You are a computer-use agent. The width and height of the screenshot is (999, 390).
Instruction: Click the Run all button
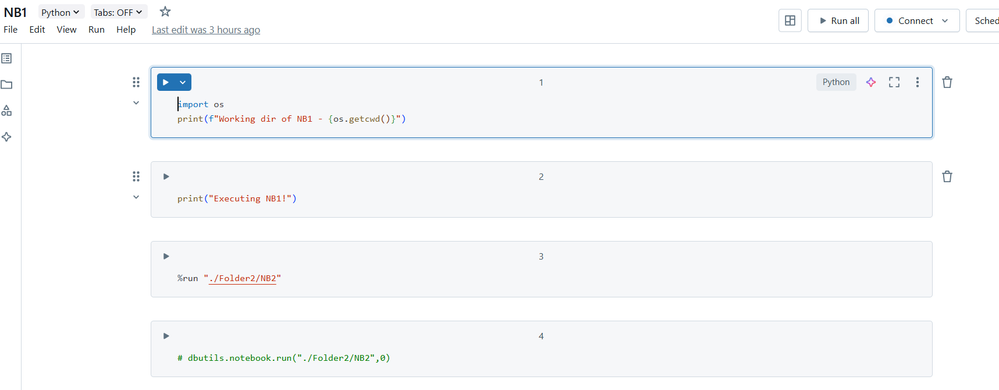[838, 20]
